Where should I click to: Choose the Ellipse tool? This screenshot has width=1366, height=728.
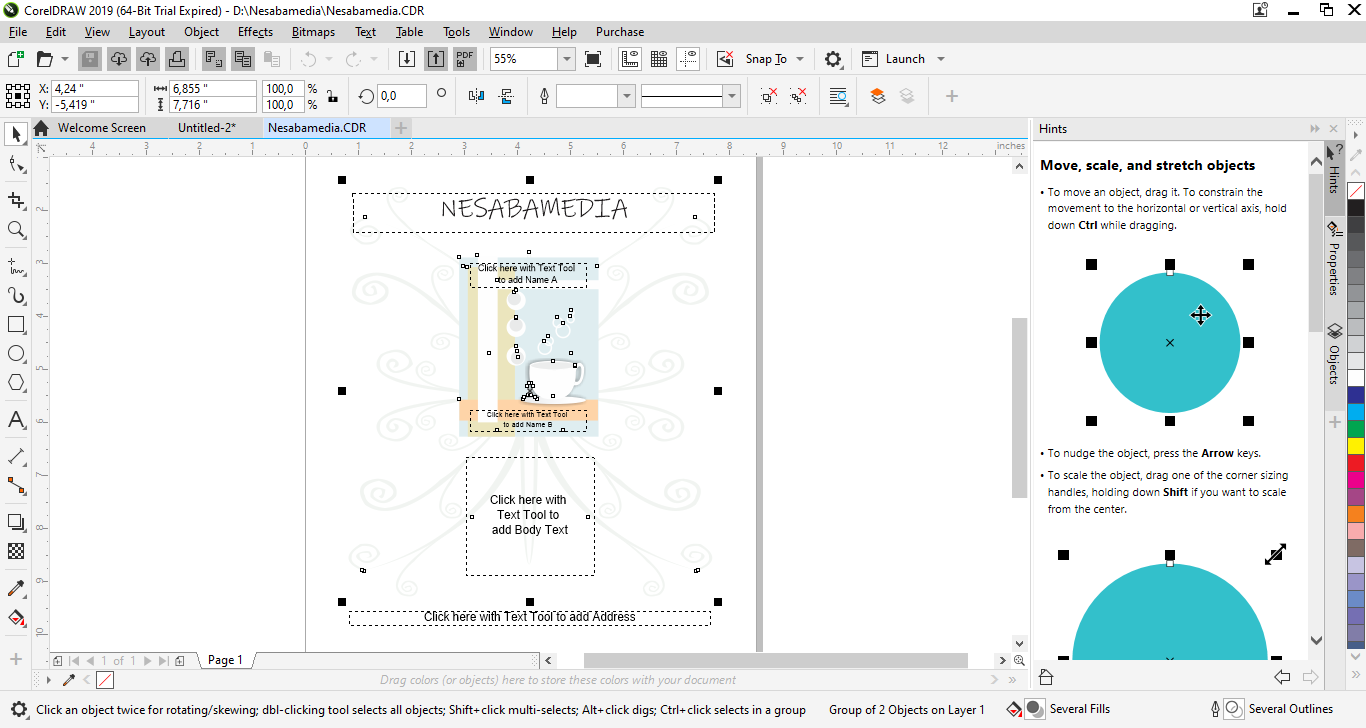[x=16, y=354]
